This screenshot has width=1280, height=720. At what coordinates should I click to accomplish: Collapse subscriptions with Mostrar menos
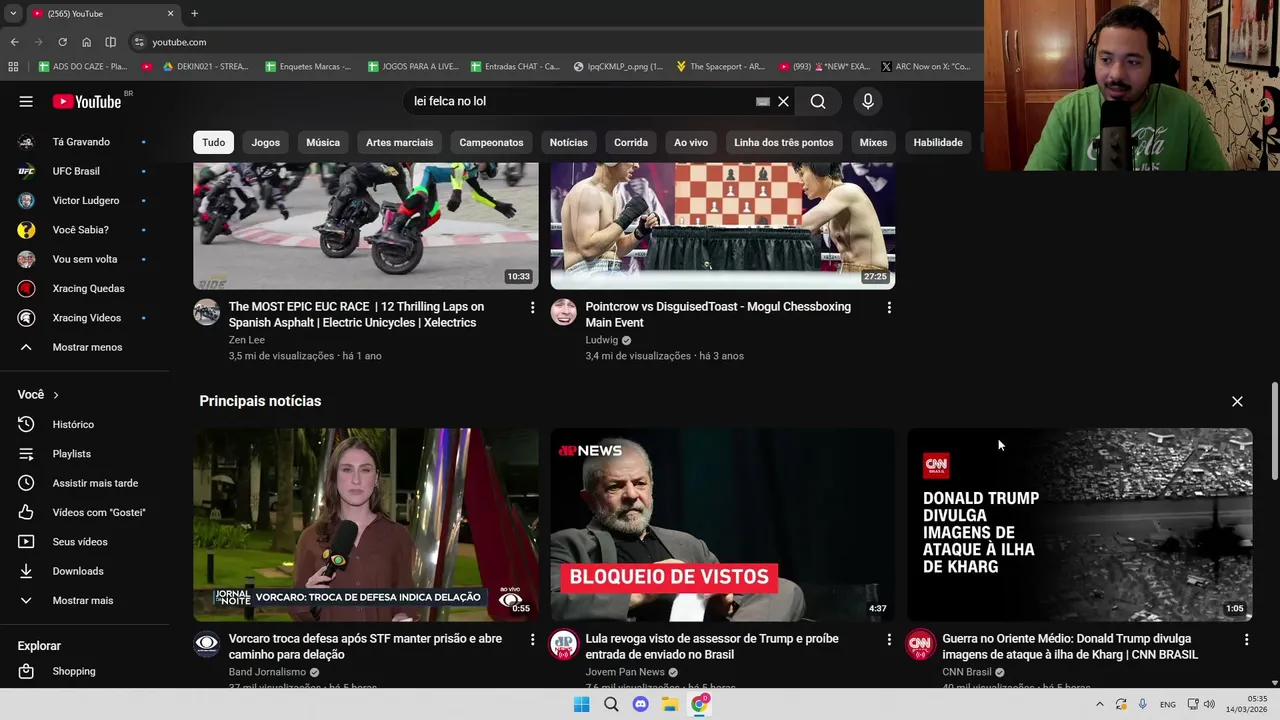[85, 347]
